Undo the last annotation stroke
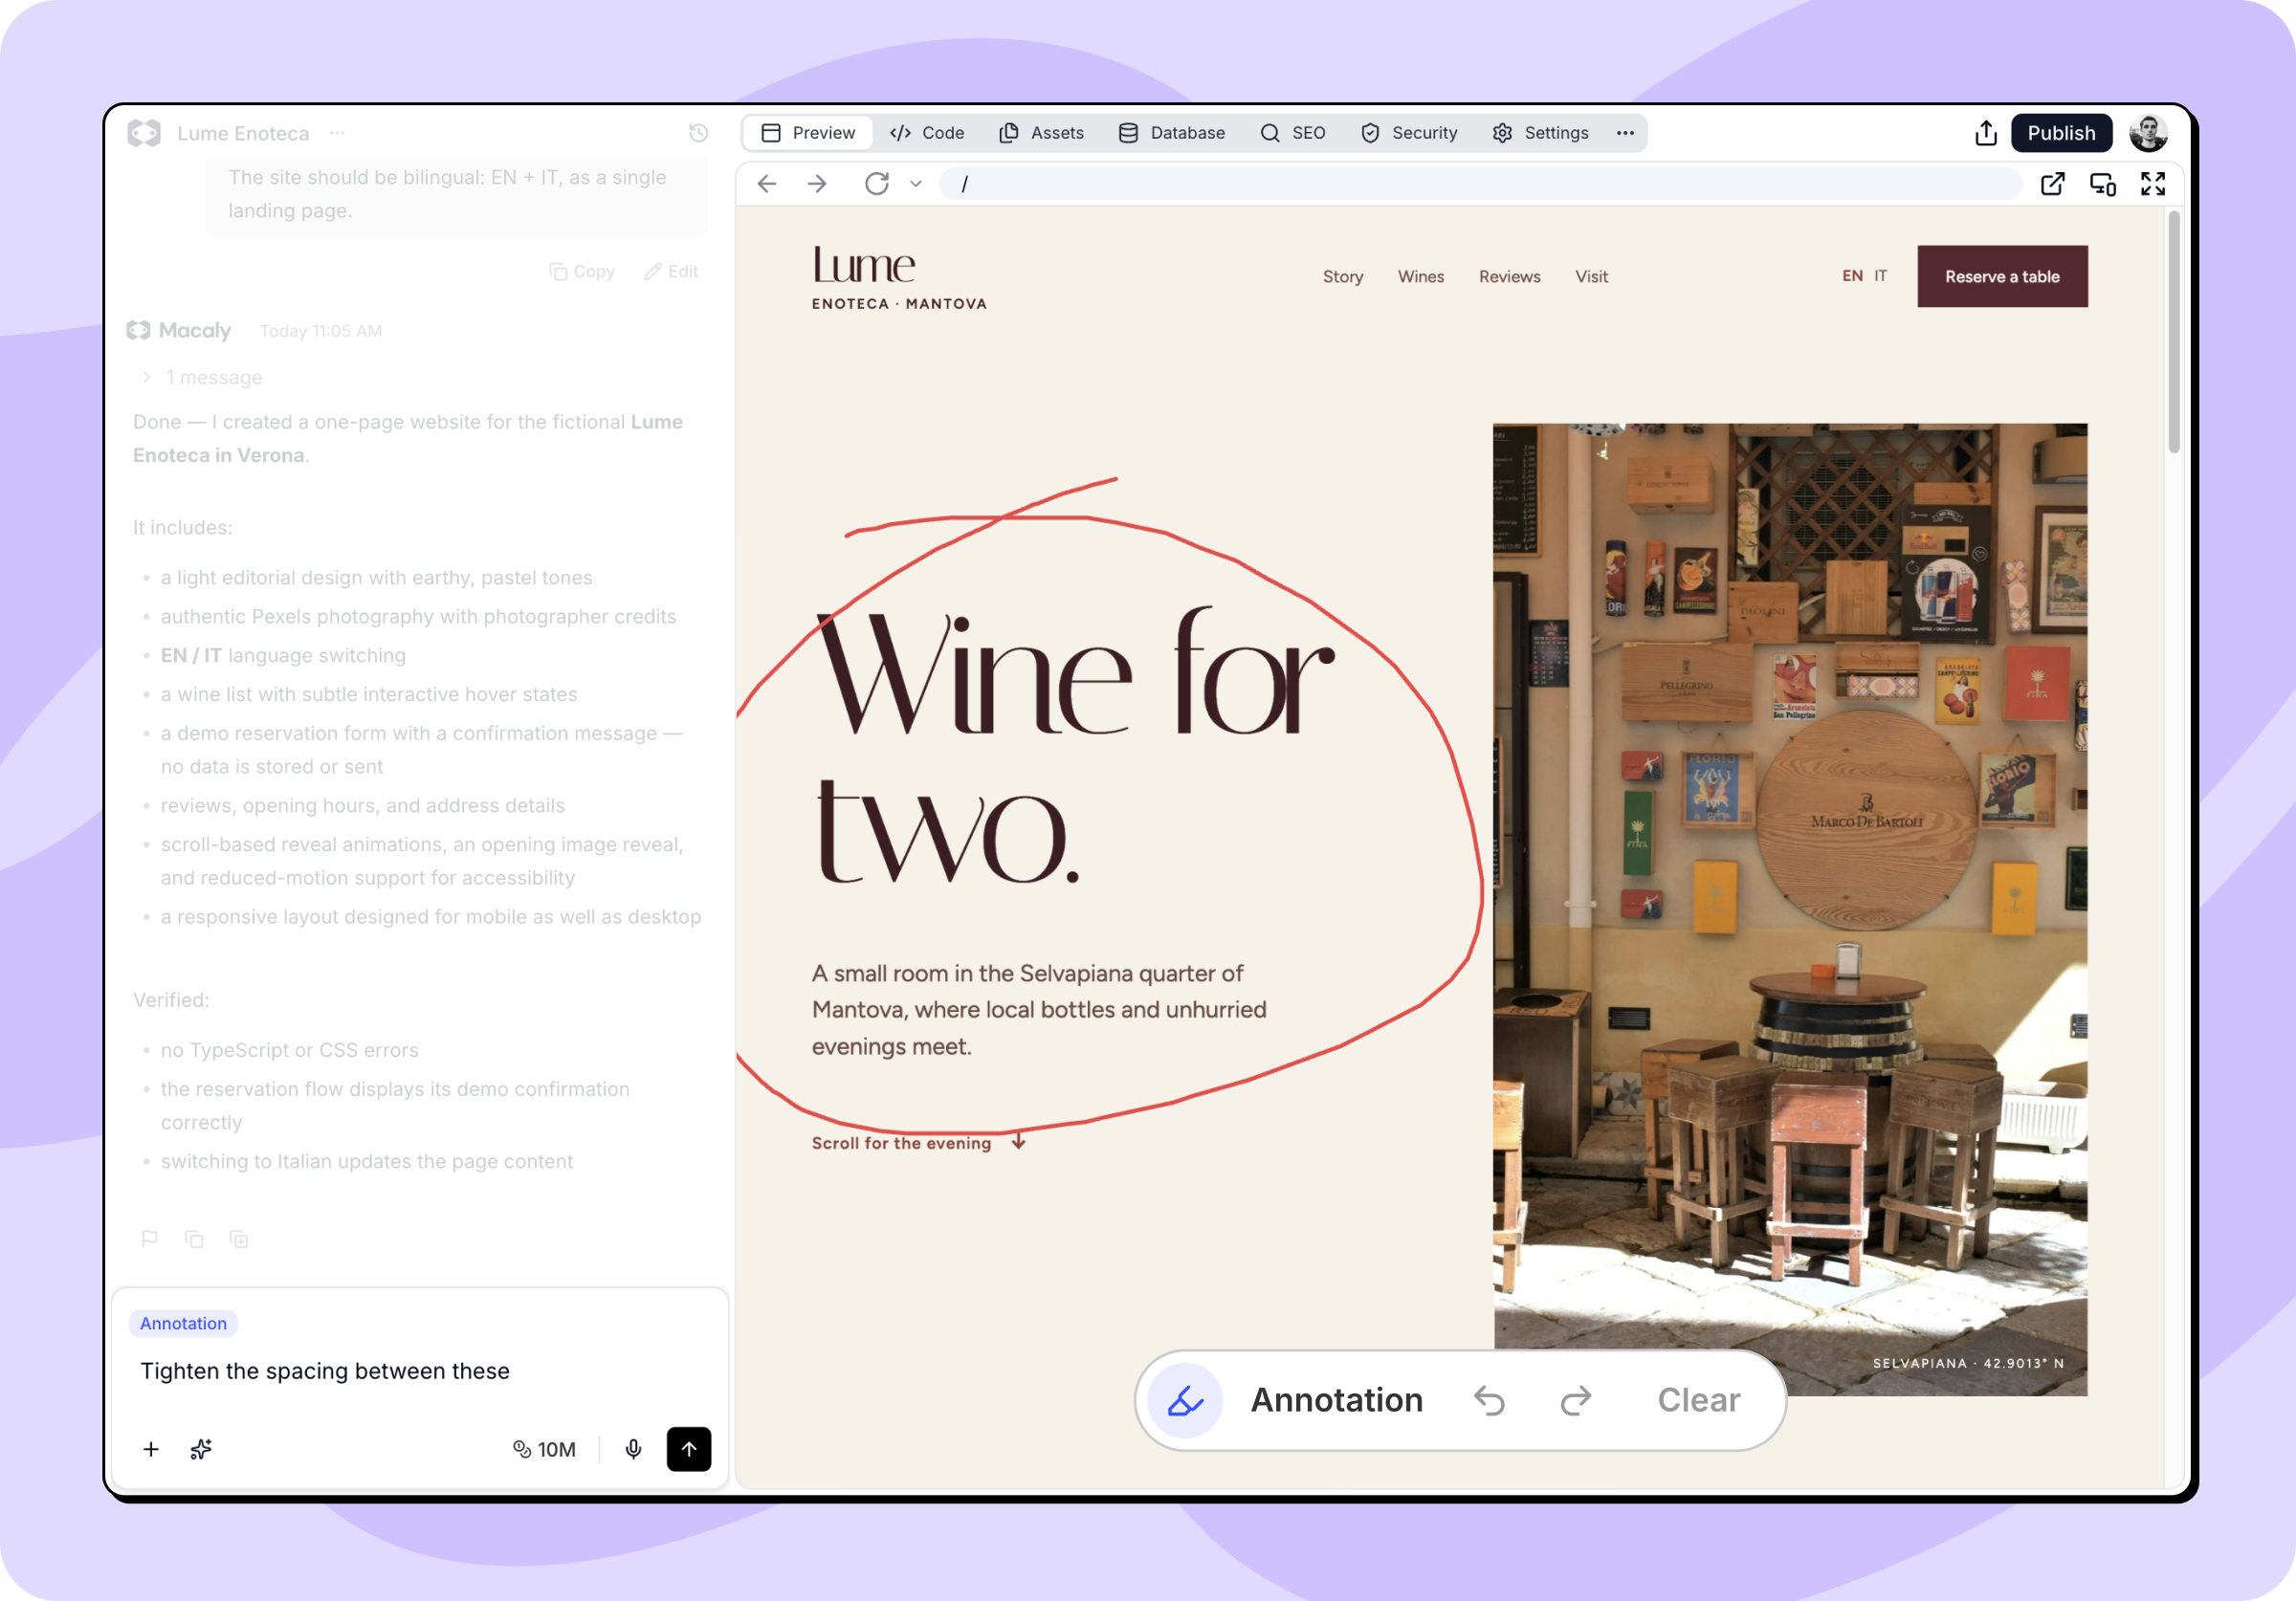Screen dimensions: 2296x1601 pos(1489,1400)
